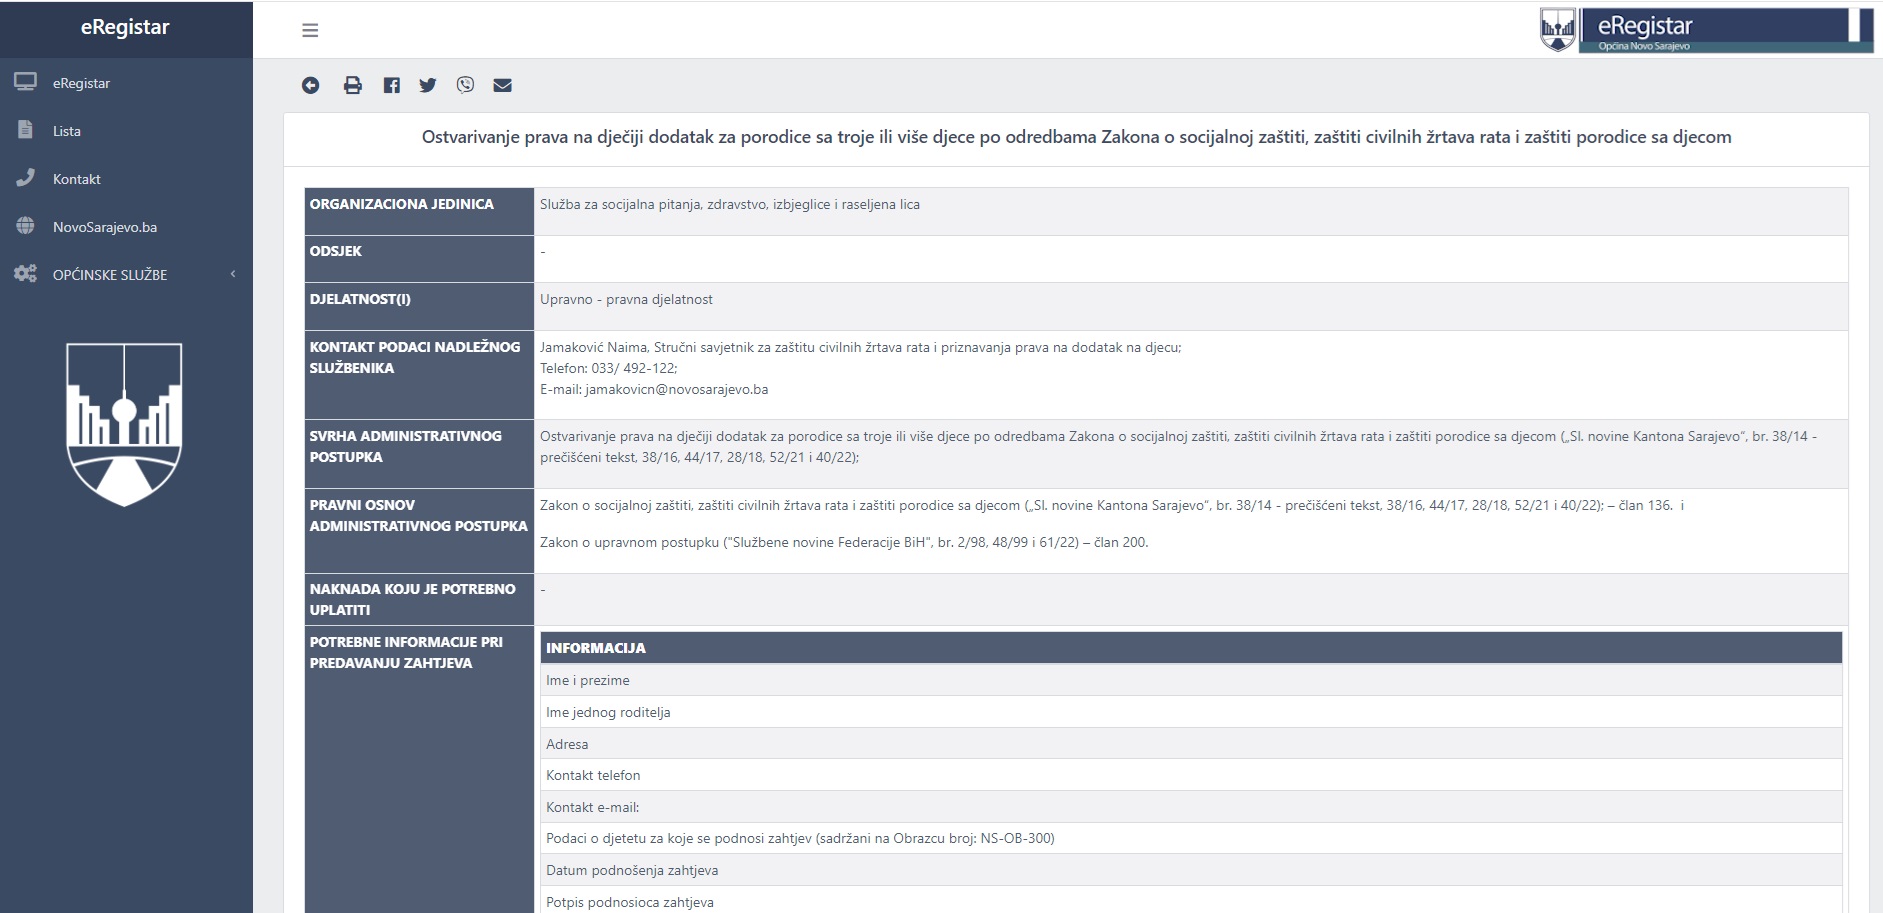Send by email envelope icon
The height and width of the screenshot is (913, 1883).
(502, 85)
